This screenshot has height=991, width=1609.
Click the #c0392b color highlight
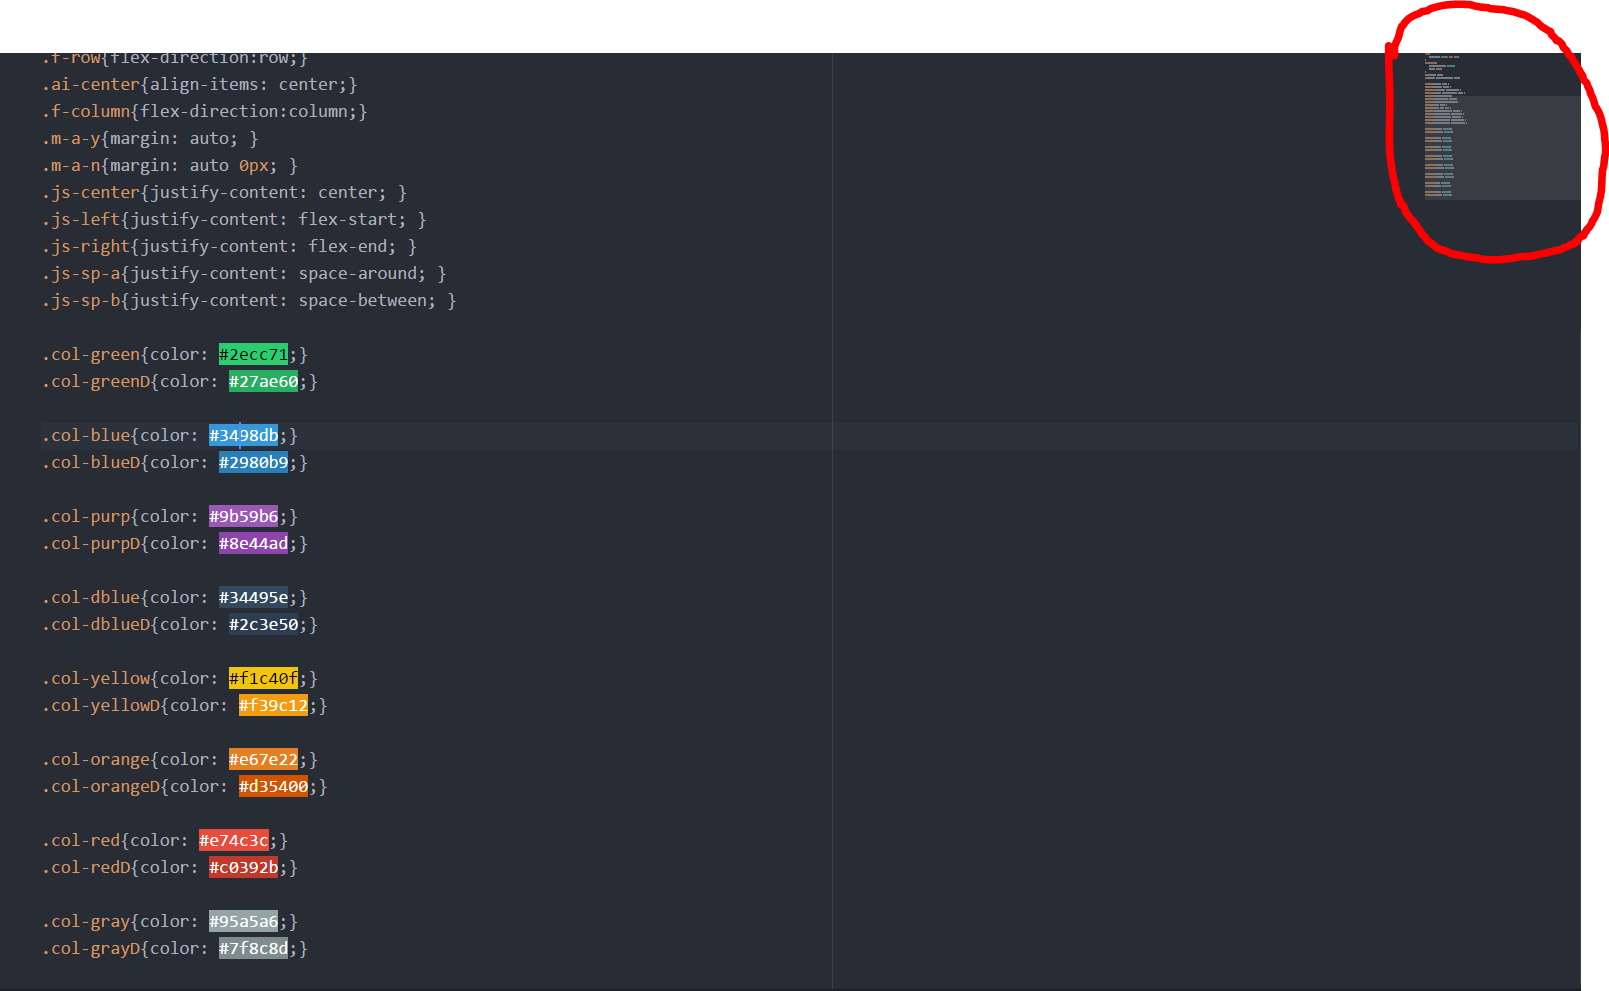243,867
